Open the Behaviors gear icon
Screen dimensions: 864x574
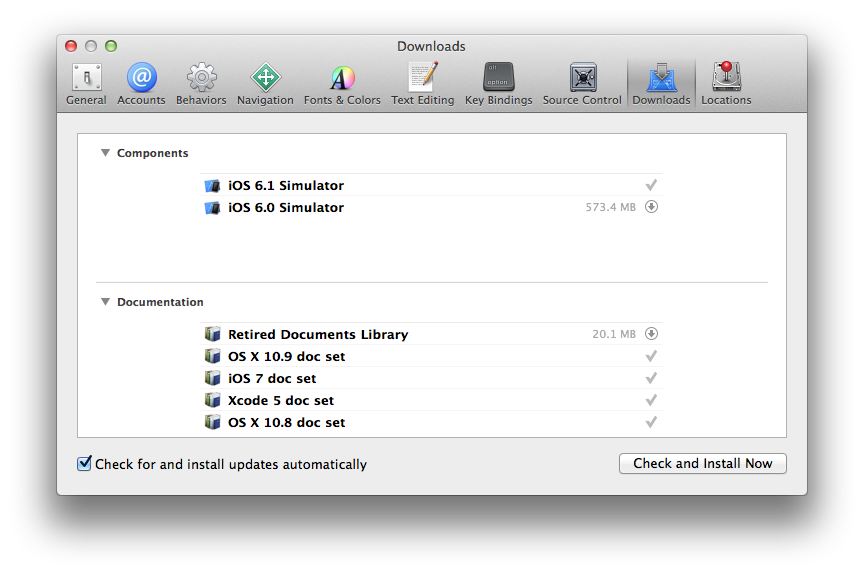(201, 77)
